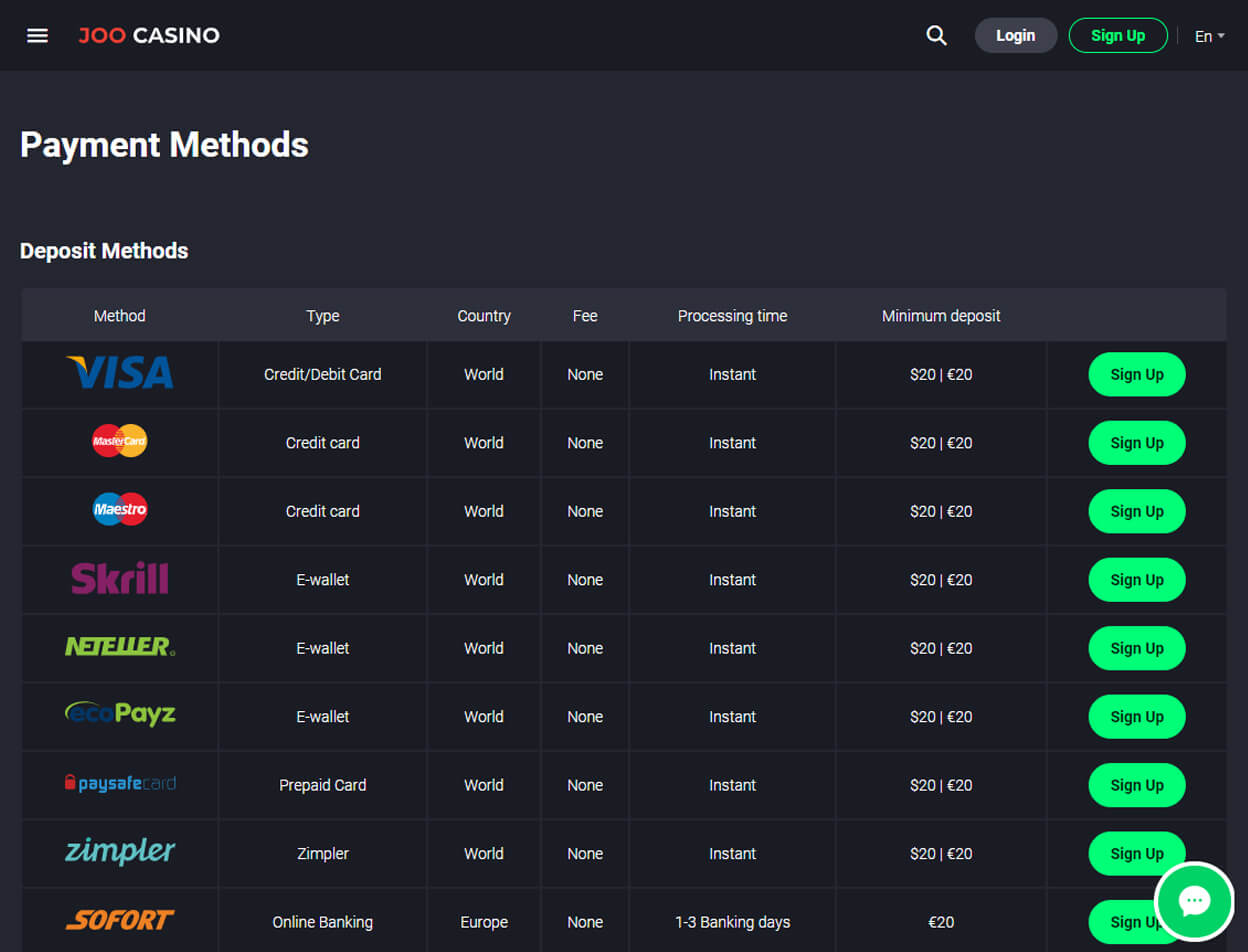Click the ecoPayz logo
The height and width of the screenshot is (952, 1248).
coord(120,714)
